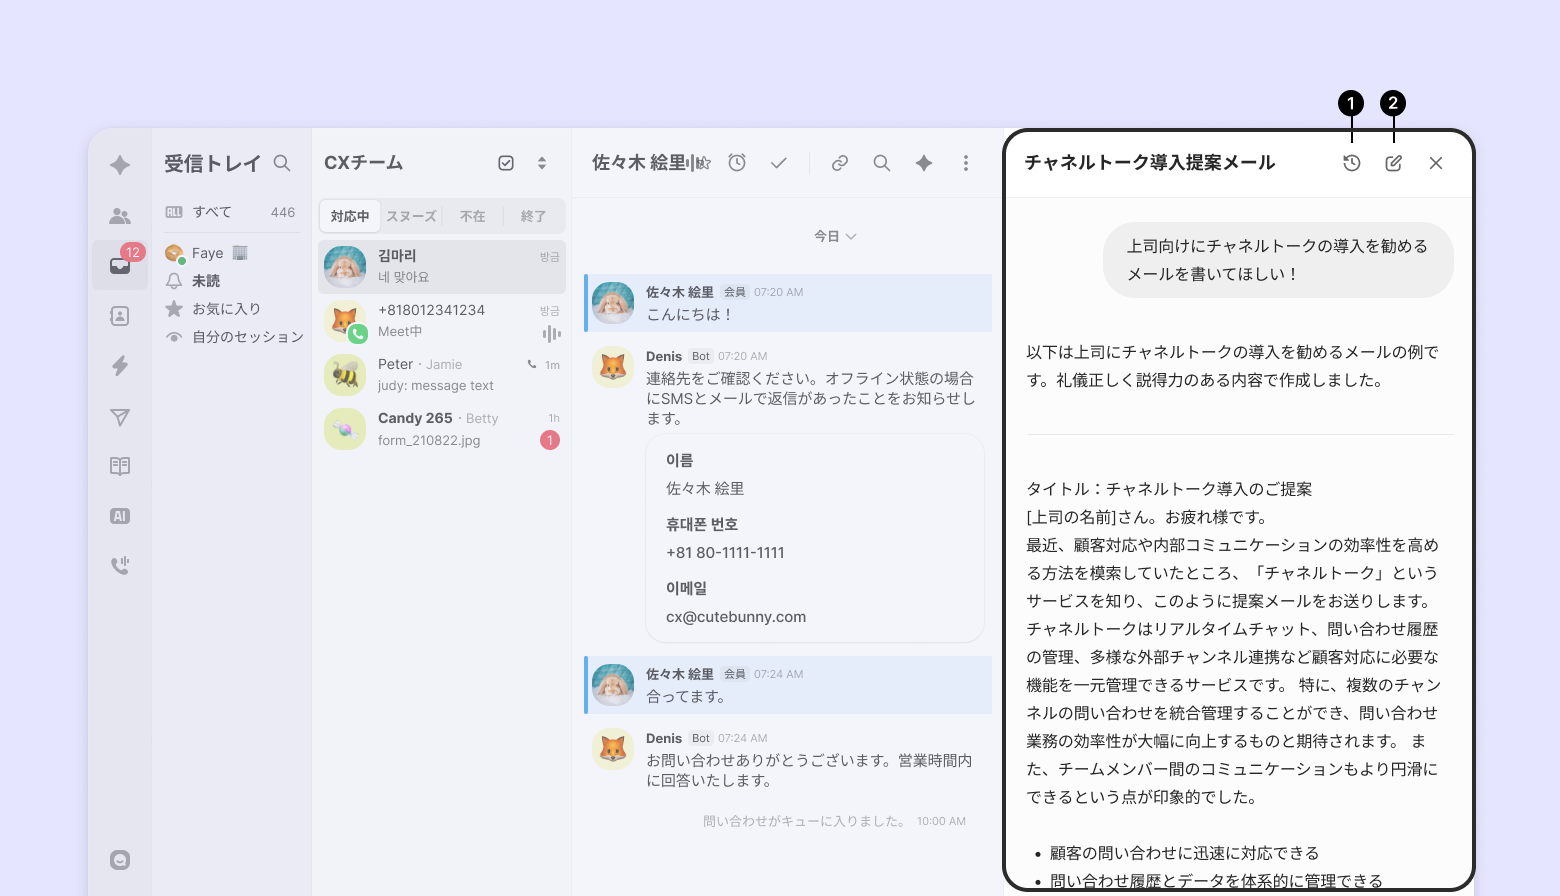Click the +81 80-1111-1111 phone number
The width and height of the screenshot is (1560, 896).
pyautogui.click(x=725, y=553)
